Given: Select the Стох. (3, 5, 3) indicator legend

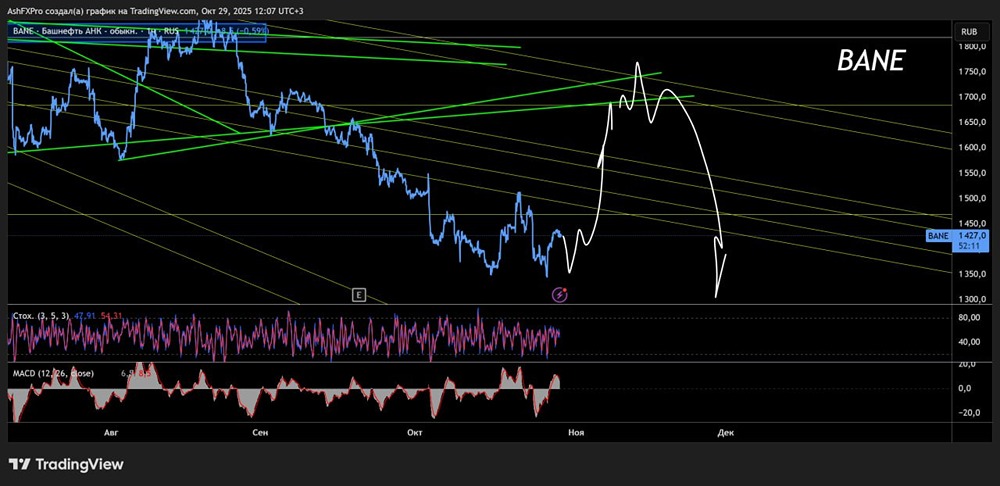Looking at the screenshot, I should tap(40, 315).
